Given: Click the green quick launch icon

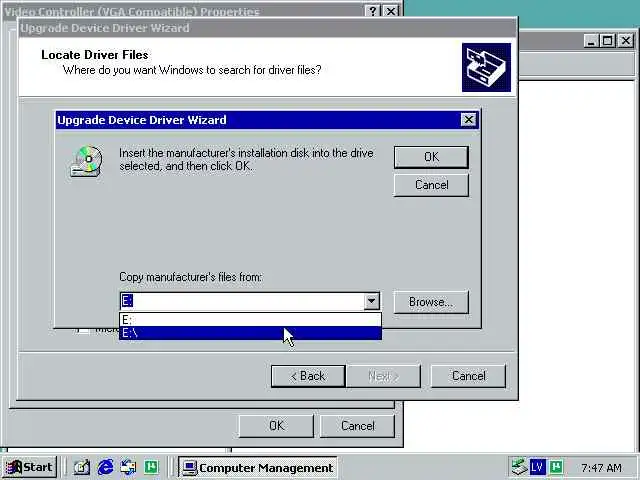Looking at the screenshot, I should tap(151, 467).
